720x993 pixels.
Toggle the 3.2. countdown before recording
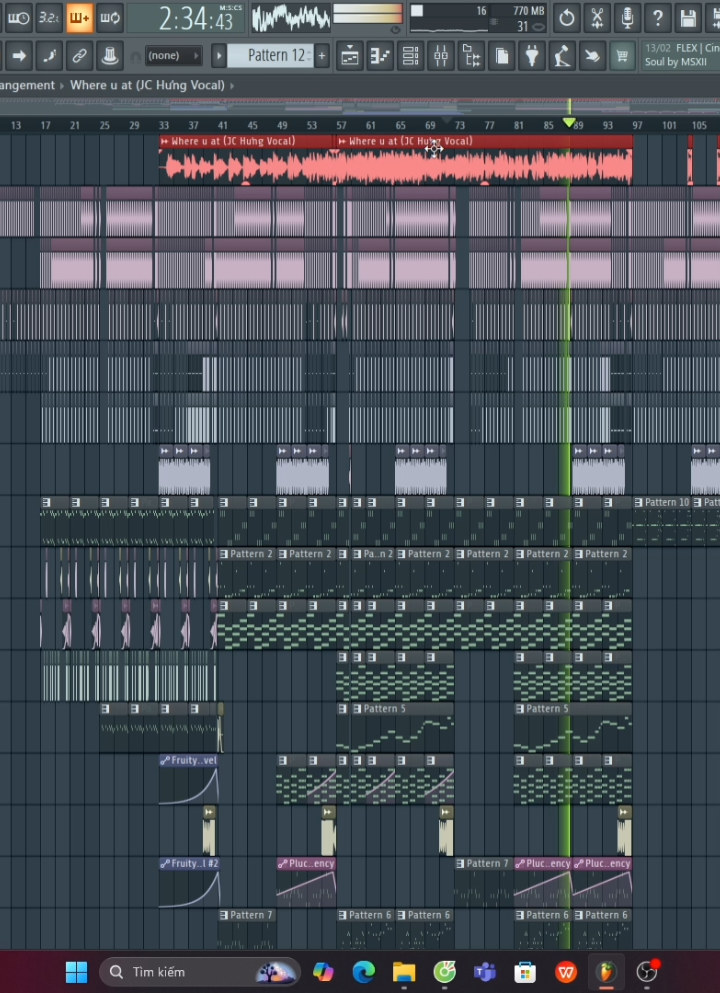coord(49,18)
